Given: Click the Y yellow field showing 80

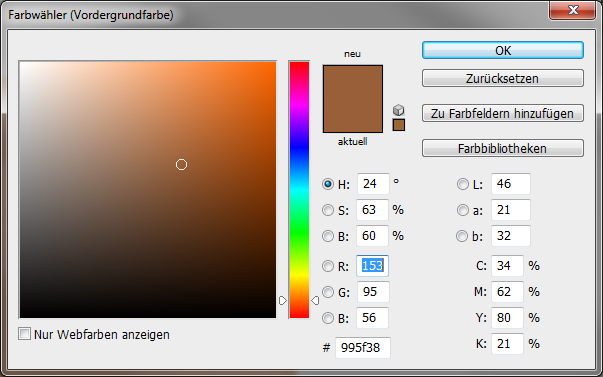Looking at the screenshot, I should pyautogui.click(x=507, y=318).
